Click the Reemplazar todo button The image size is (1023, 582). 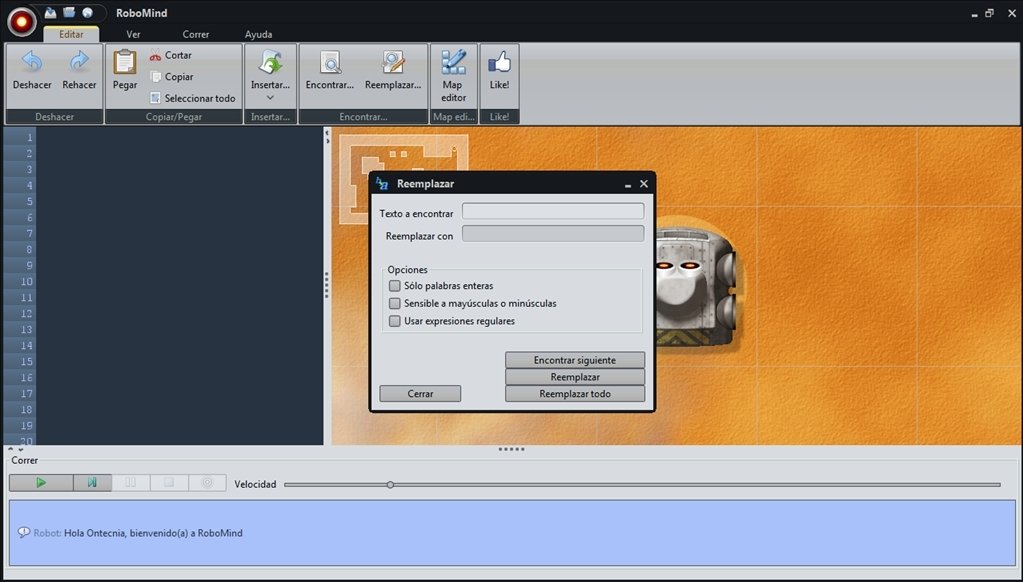click(575, 394)
